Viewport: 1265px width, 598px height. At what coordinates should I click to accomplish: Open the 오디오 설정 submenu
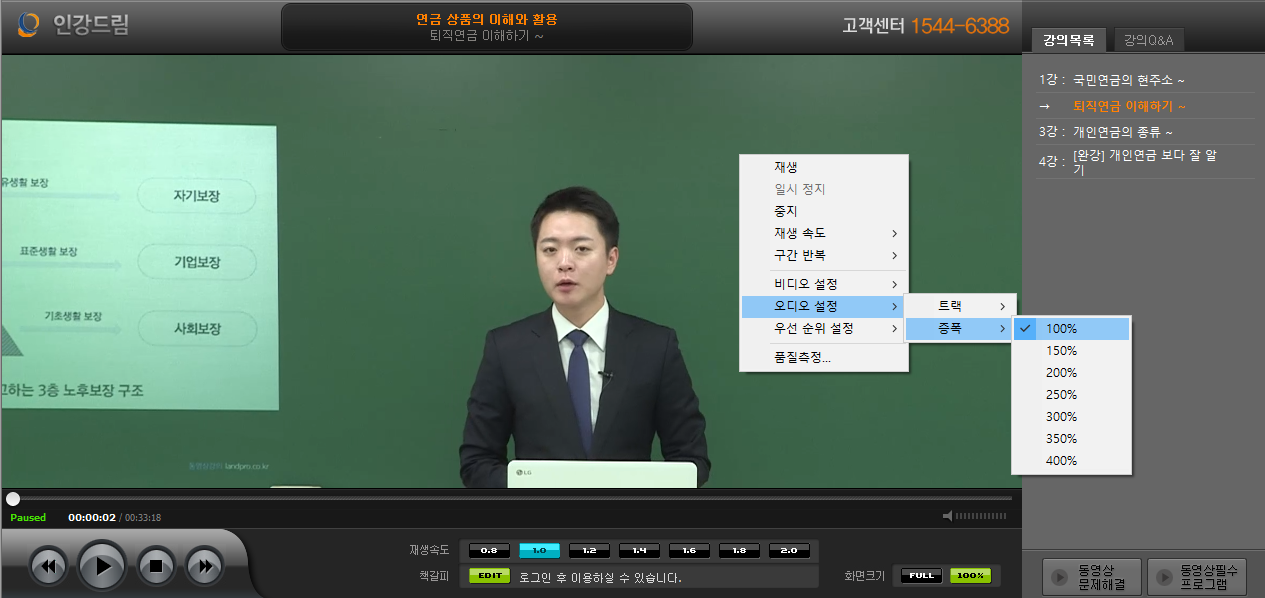tap(824, 306)
